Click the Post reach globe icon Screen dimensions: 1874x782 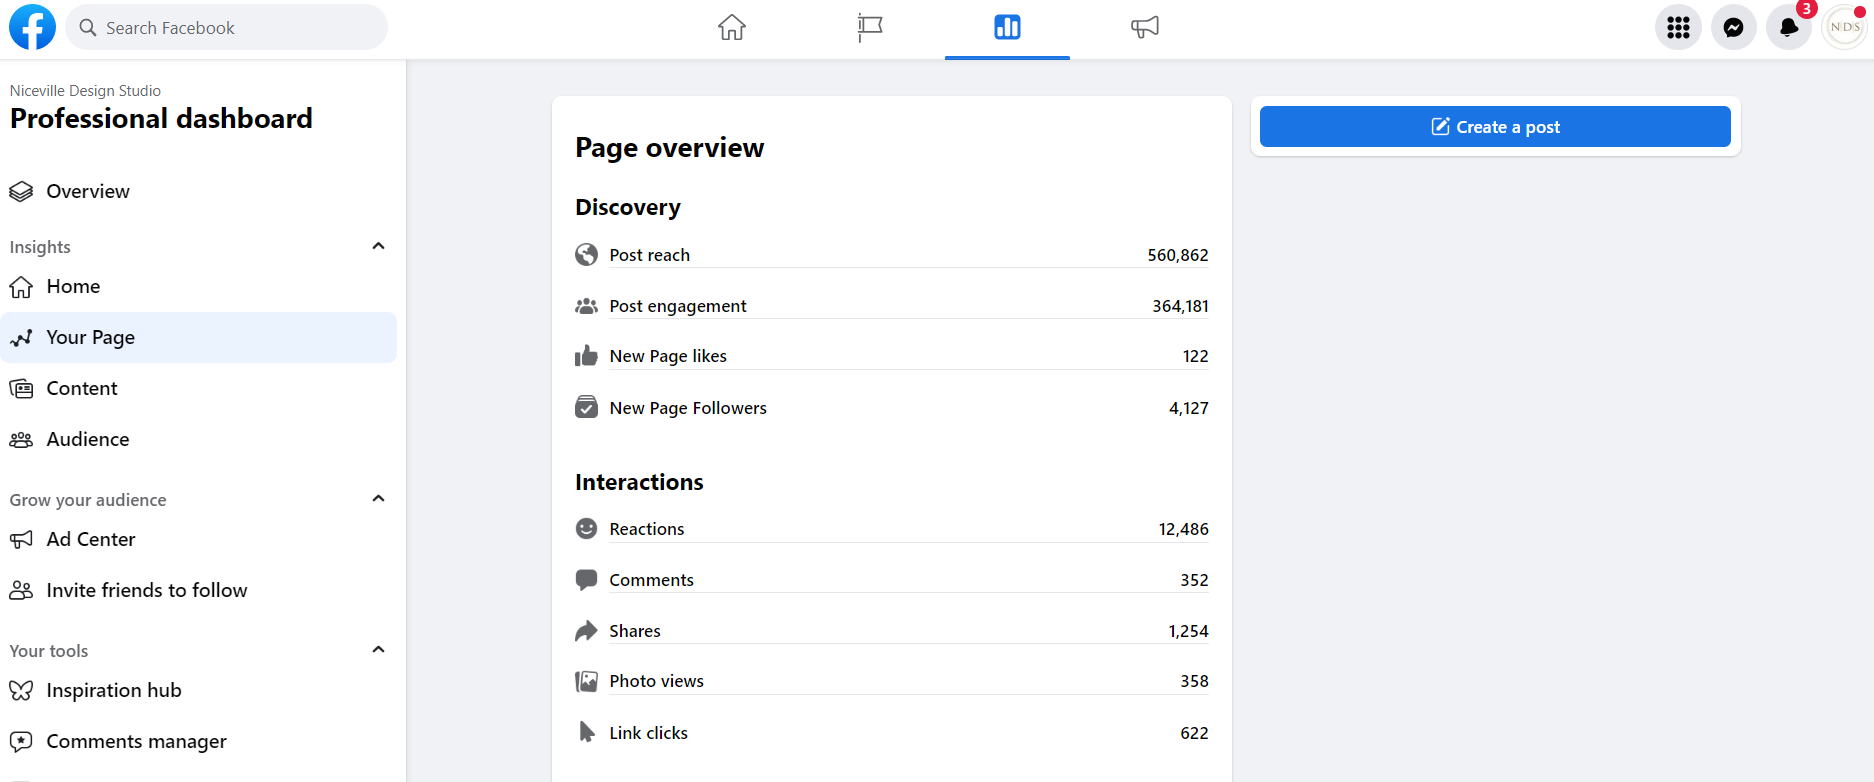pyautogui.click(x=587, y=255)
